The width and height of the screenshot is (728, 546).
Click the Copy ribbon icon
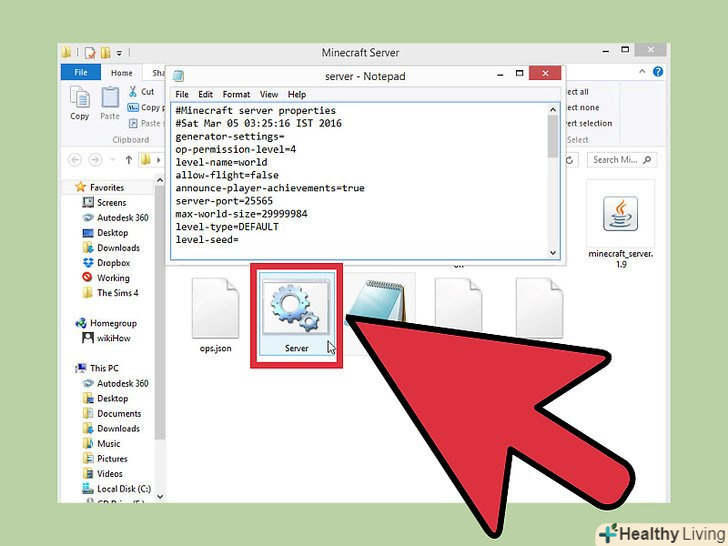[x=80, y=103]
